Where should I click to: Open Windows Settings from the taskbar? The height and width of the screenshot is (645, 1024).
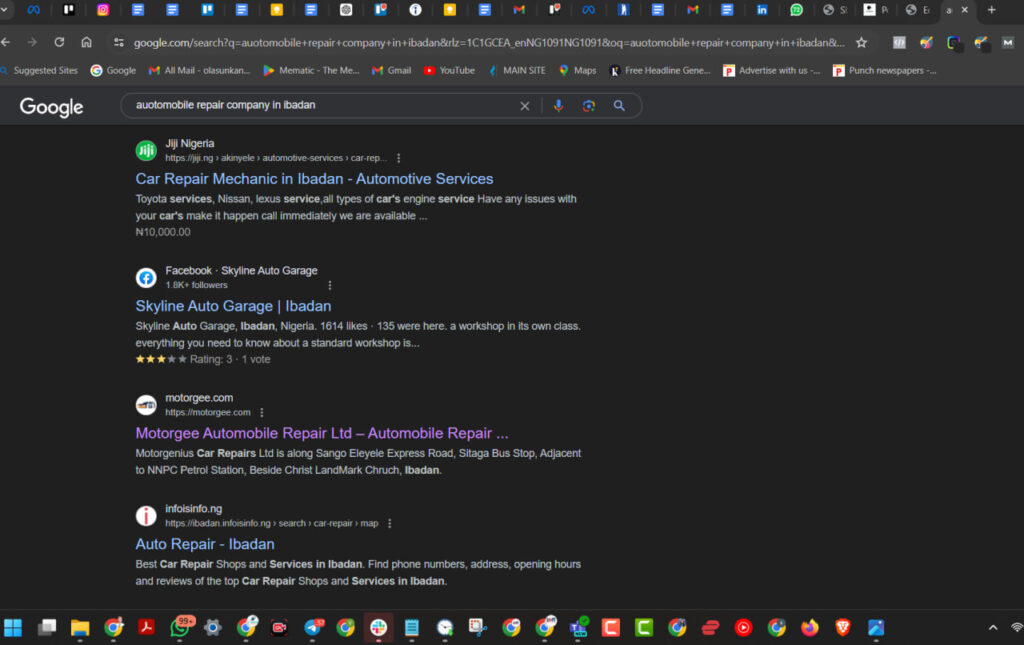[x=212, y=628]
